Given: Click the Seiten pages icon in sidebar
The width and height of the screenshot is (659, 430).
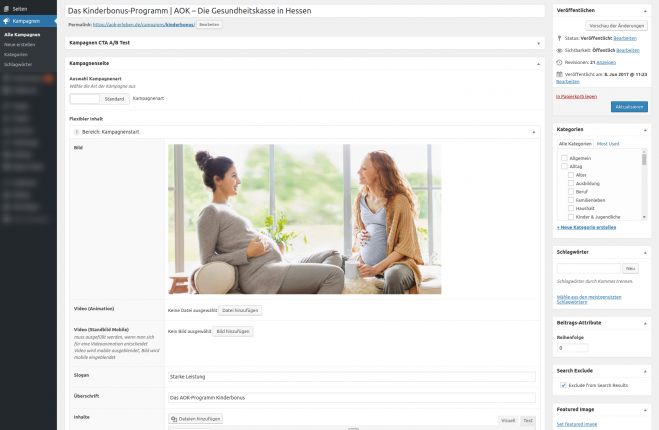Looking at the screenshot, I should pos(6,8).
